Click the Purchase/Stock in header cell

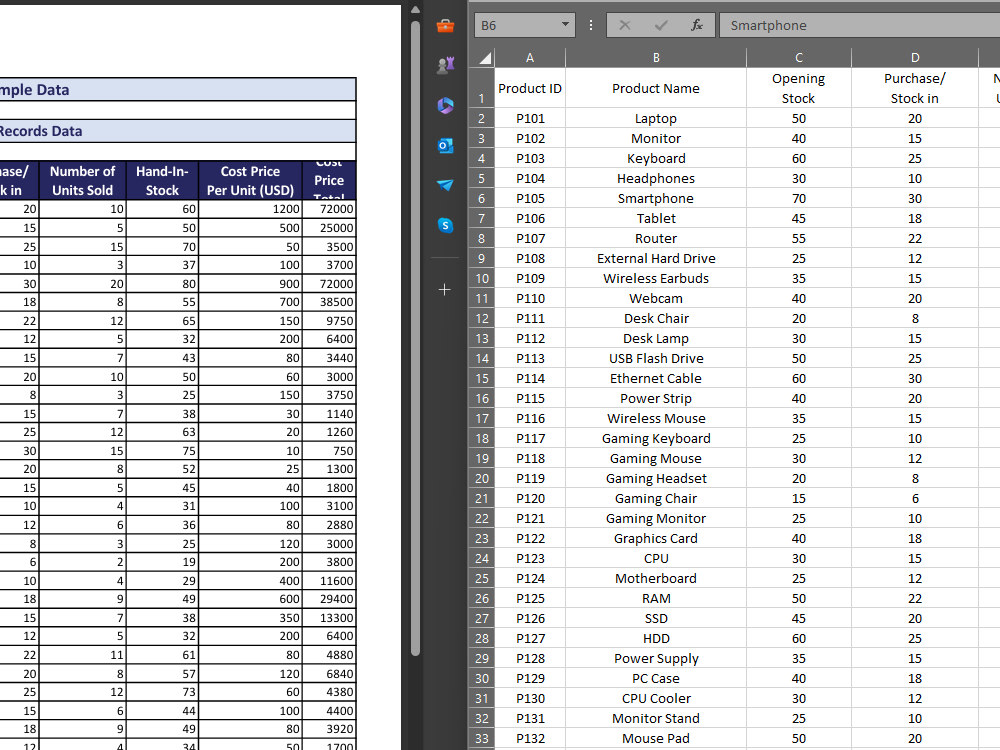pyautogui.click(x=915, y=88)
